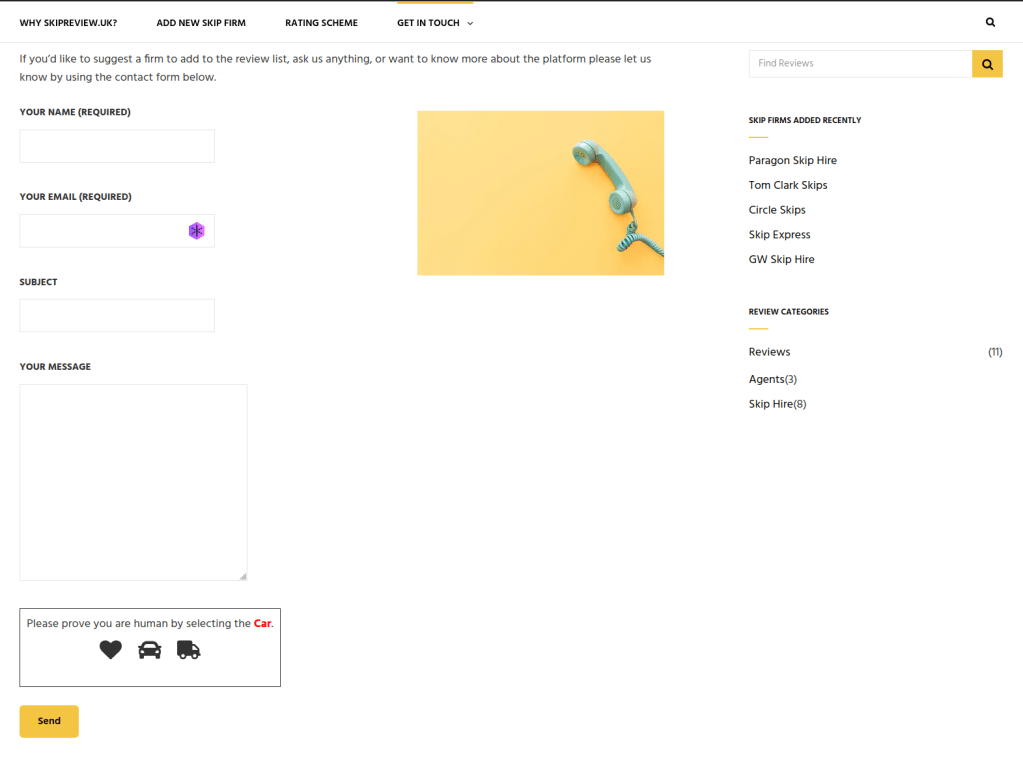Open the Rating Scheme menu item
The width and height of the screenshot is (1023, 758).
pyautogui.click(x=321, y=23)
